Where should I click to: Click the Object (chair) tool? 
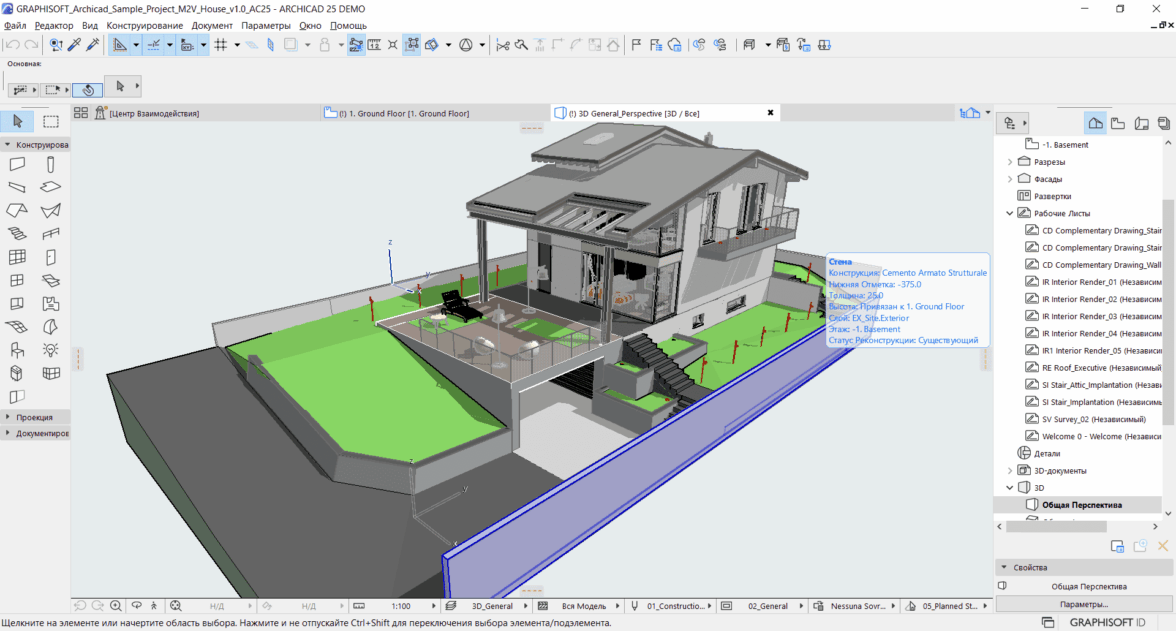click(17, 350)
